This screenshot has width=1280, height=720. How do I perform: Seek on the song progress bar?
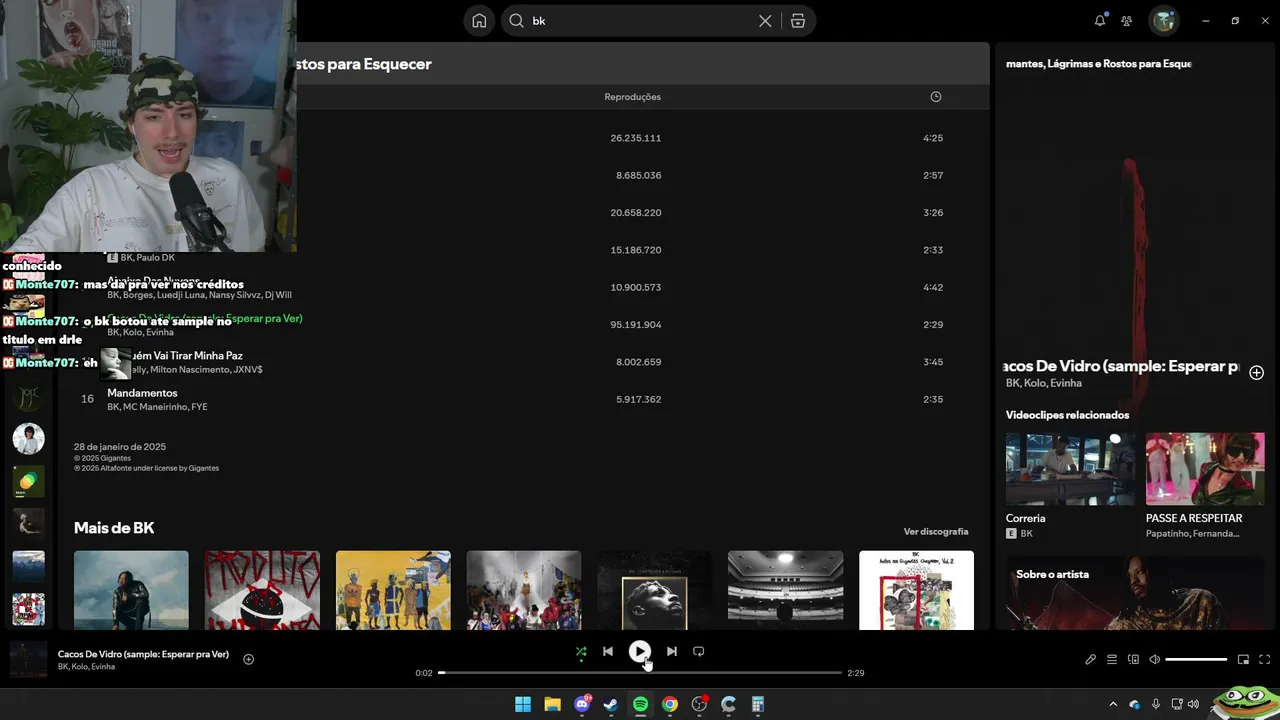coord(640,673)
